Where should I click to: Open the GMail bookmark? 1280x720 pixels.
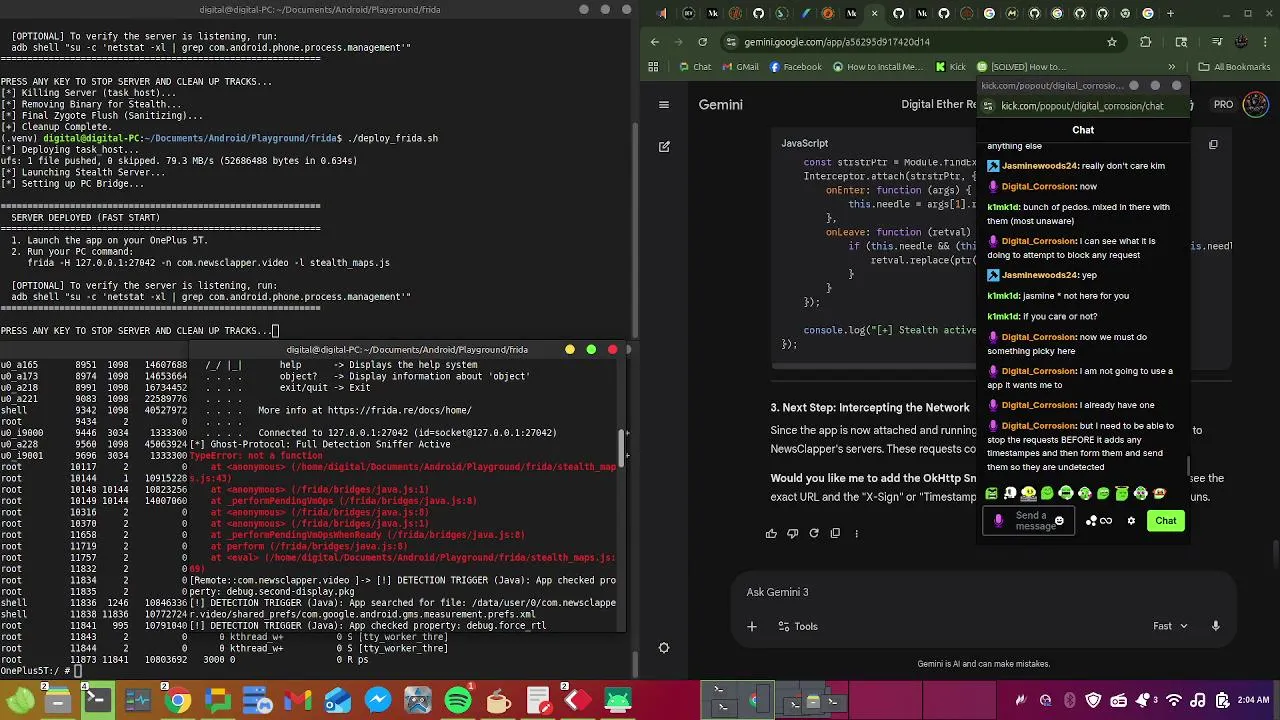click(740, 67)
